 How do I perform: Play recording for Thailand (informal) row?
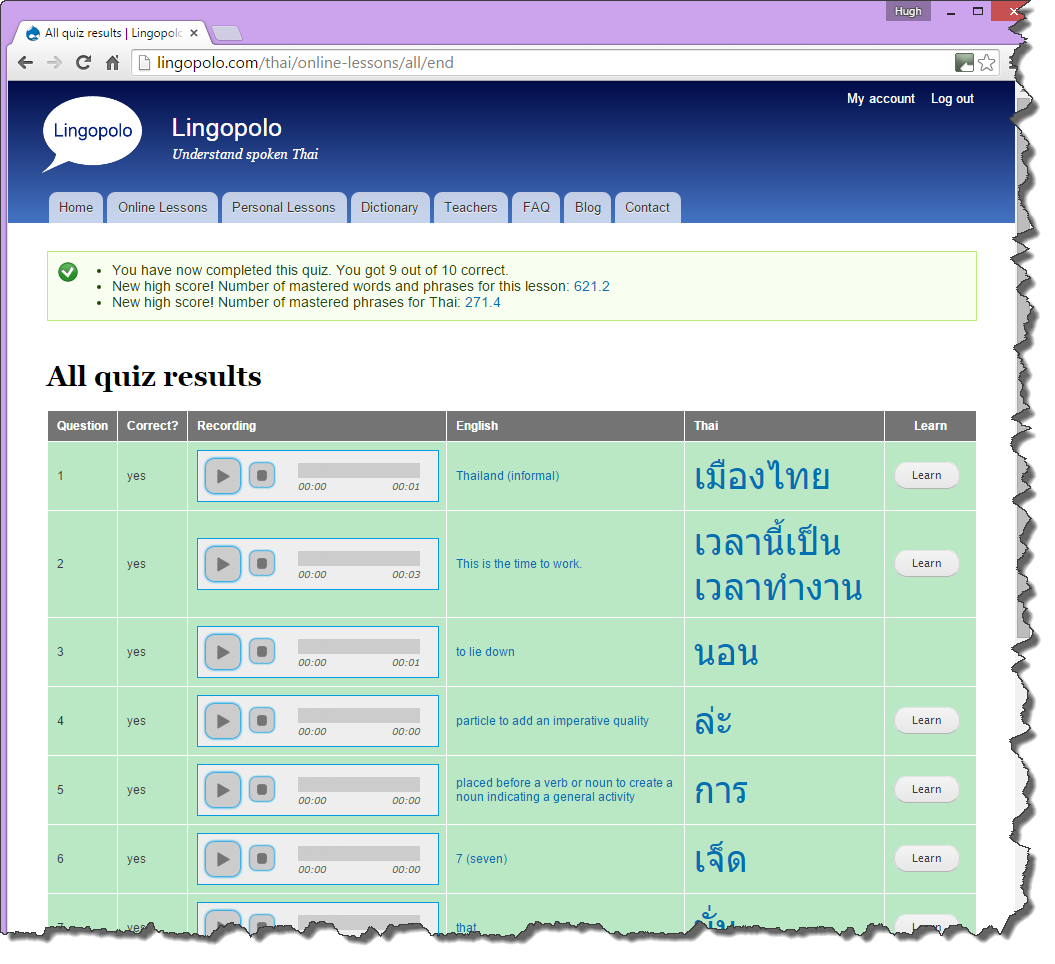coord(223,476)
